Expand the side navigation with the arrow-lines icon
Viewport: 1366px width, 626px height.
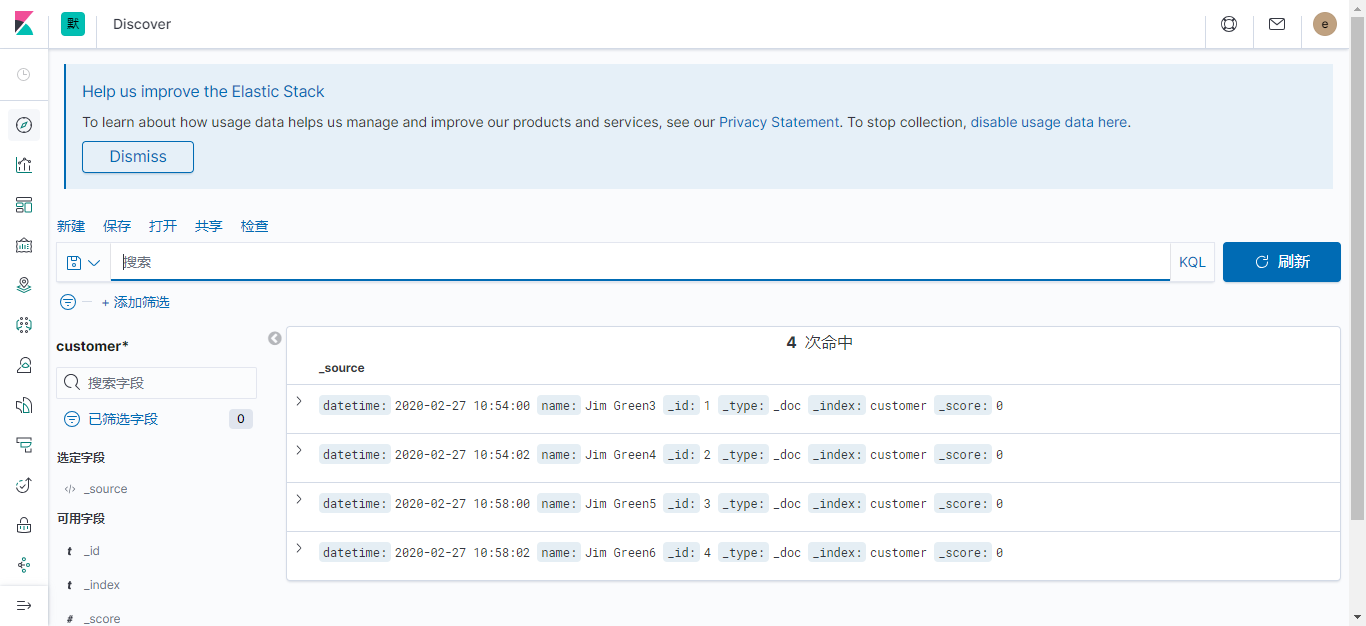24,606
